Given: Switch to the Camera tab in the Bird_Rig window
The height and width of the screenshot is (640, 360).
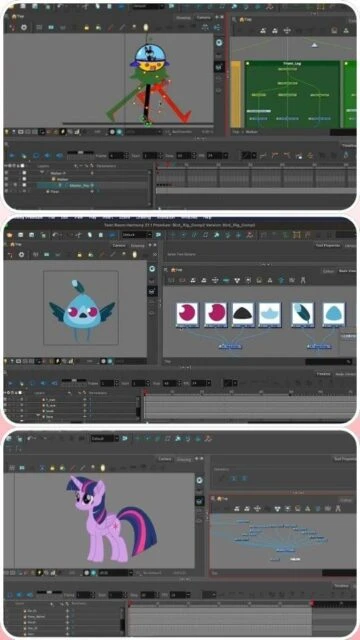Looking at the screenshot, I should (119, 245).
